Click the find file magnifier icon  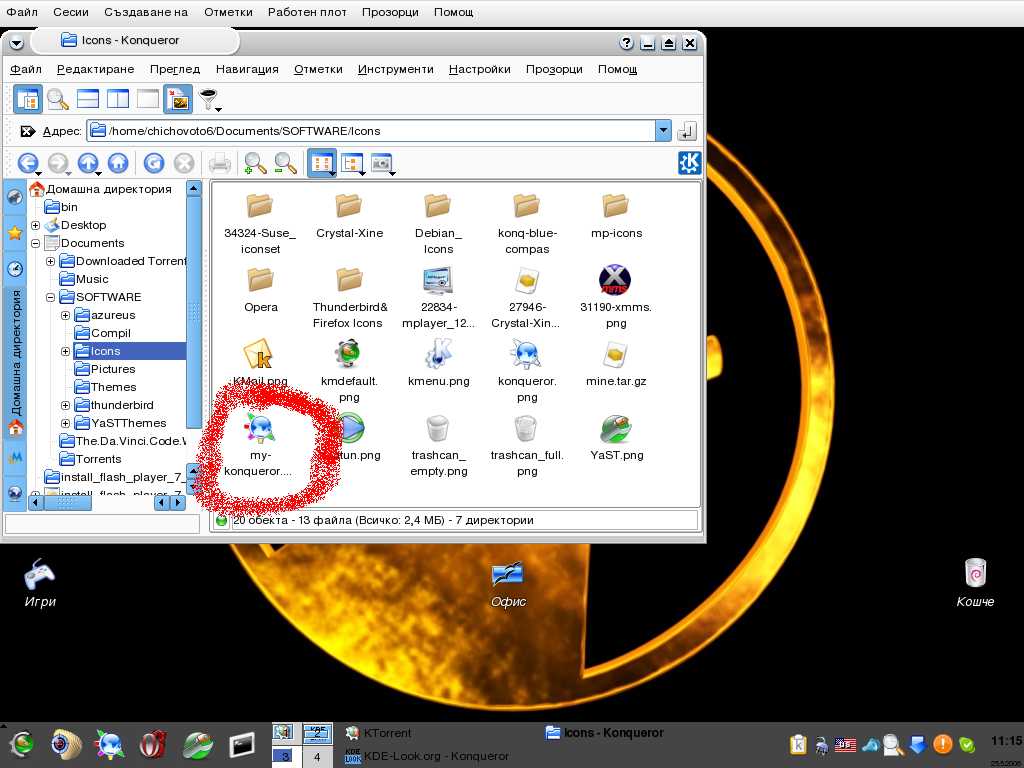point(57,99)
